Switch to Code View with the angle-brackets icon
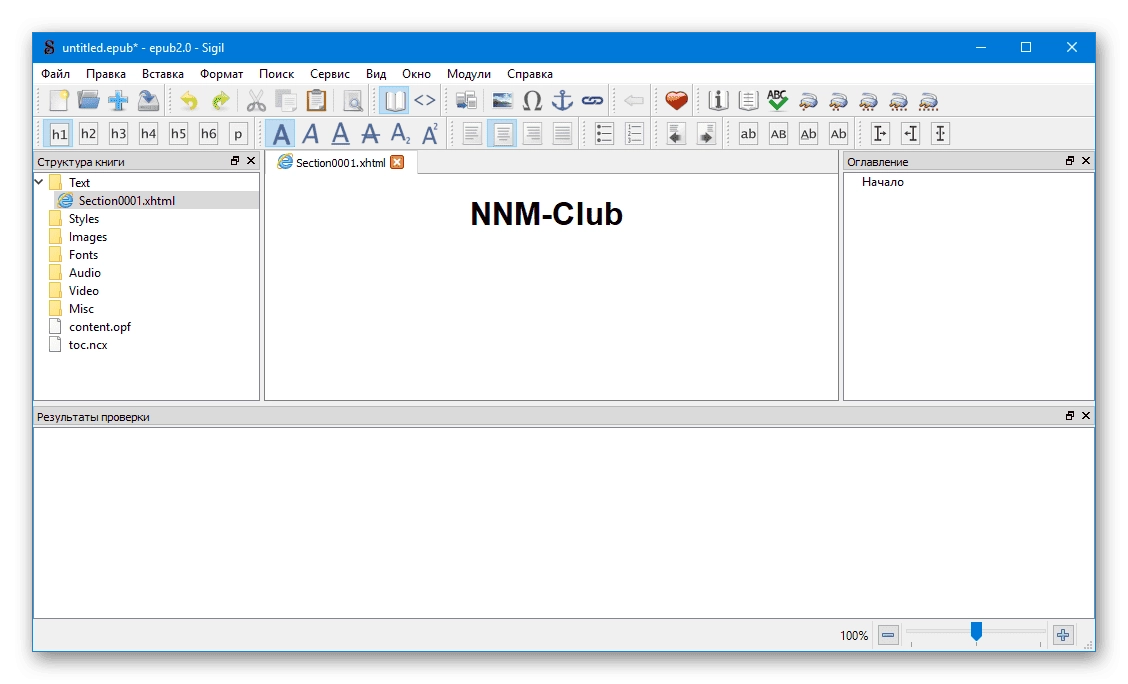1128x684 pixels. tap(424, 101)
